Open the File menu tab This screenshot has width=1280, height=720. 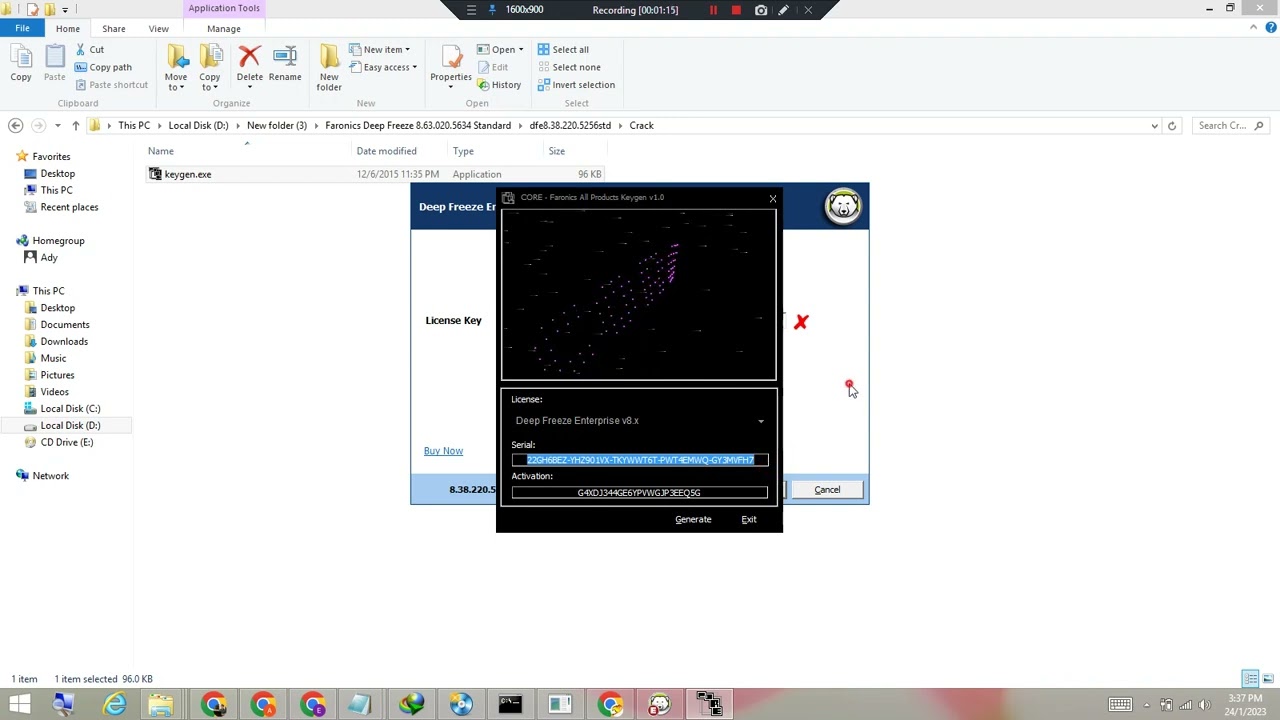click(22, 28)
